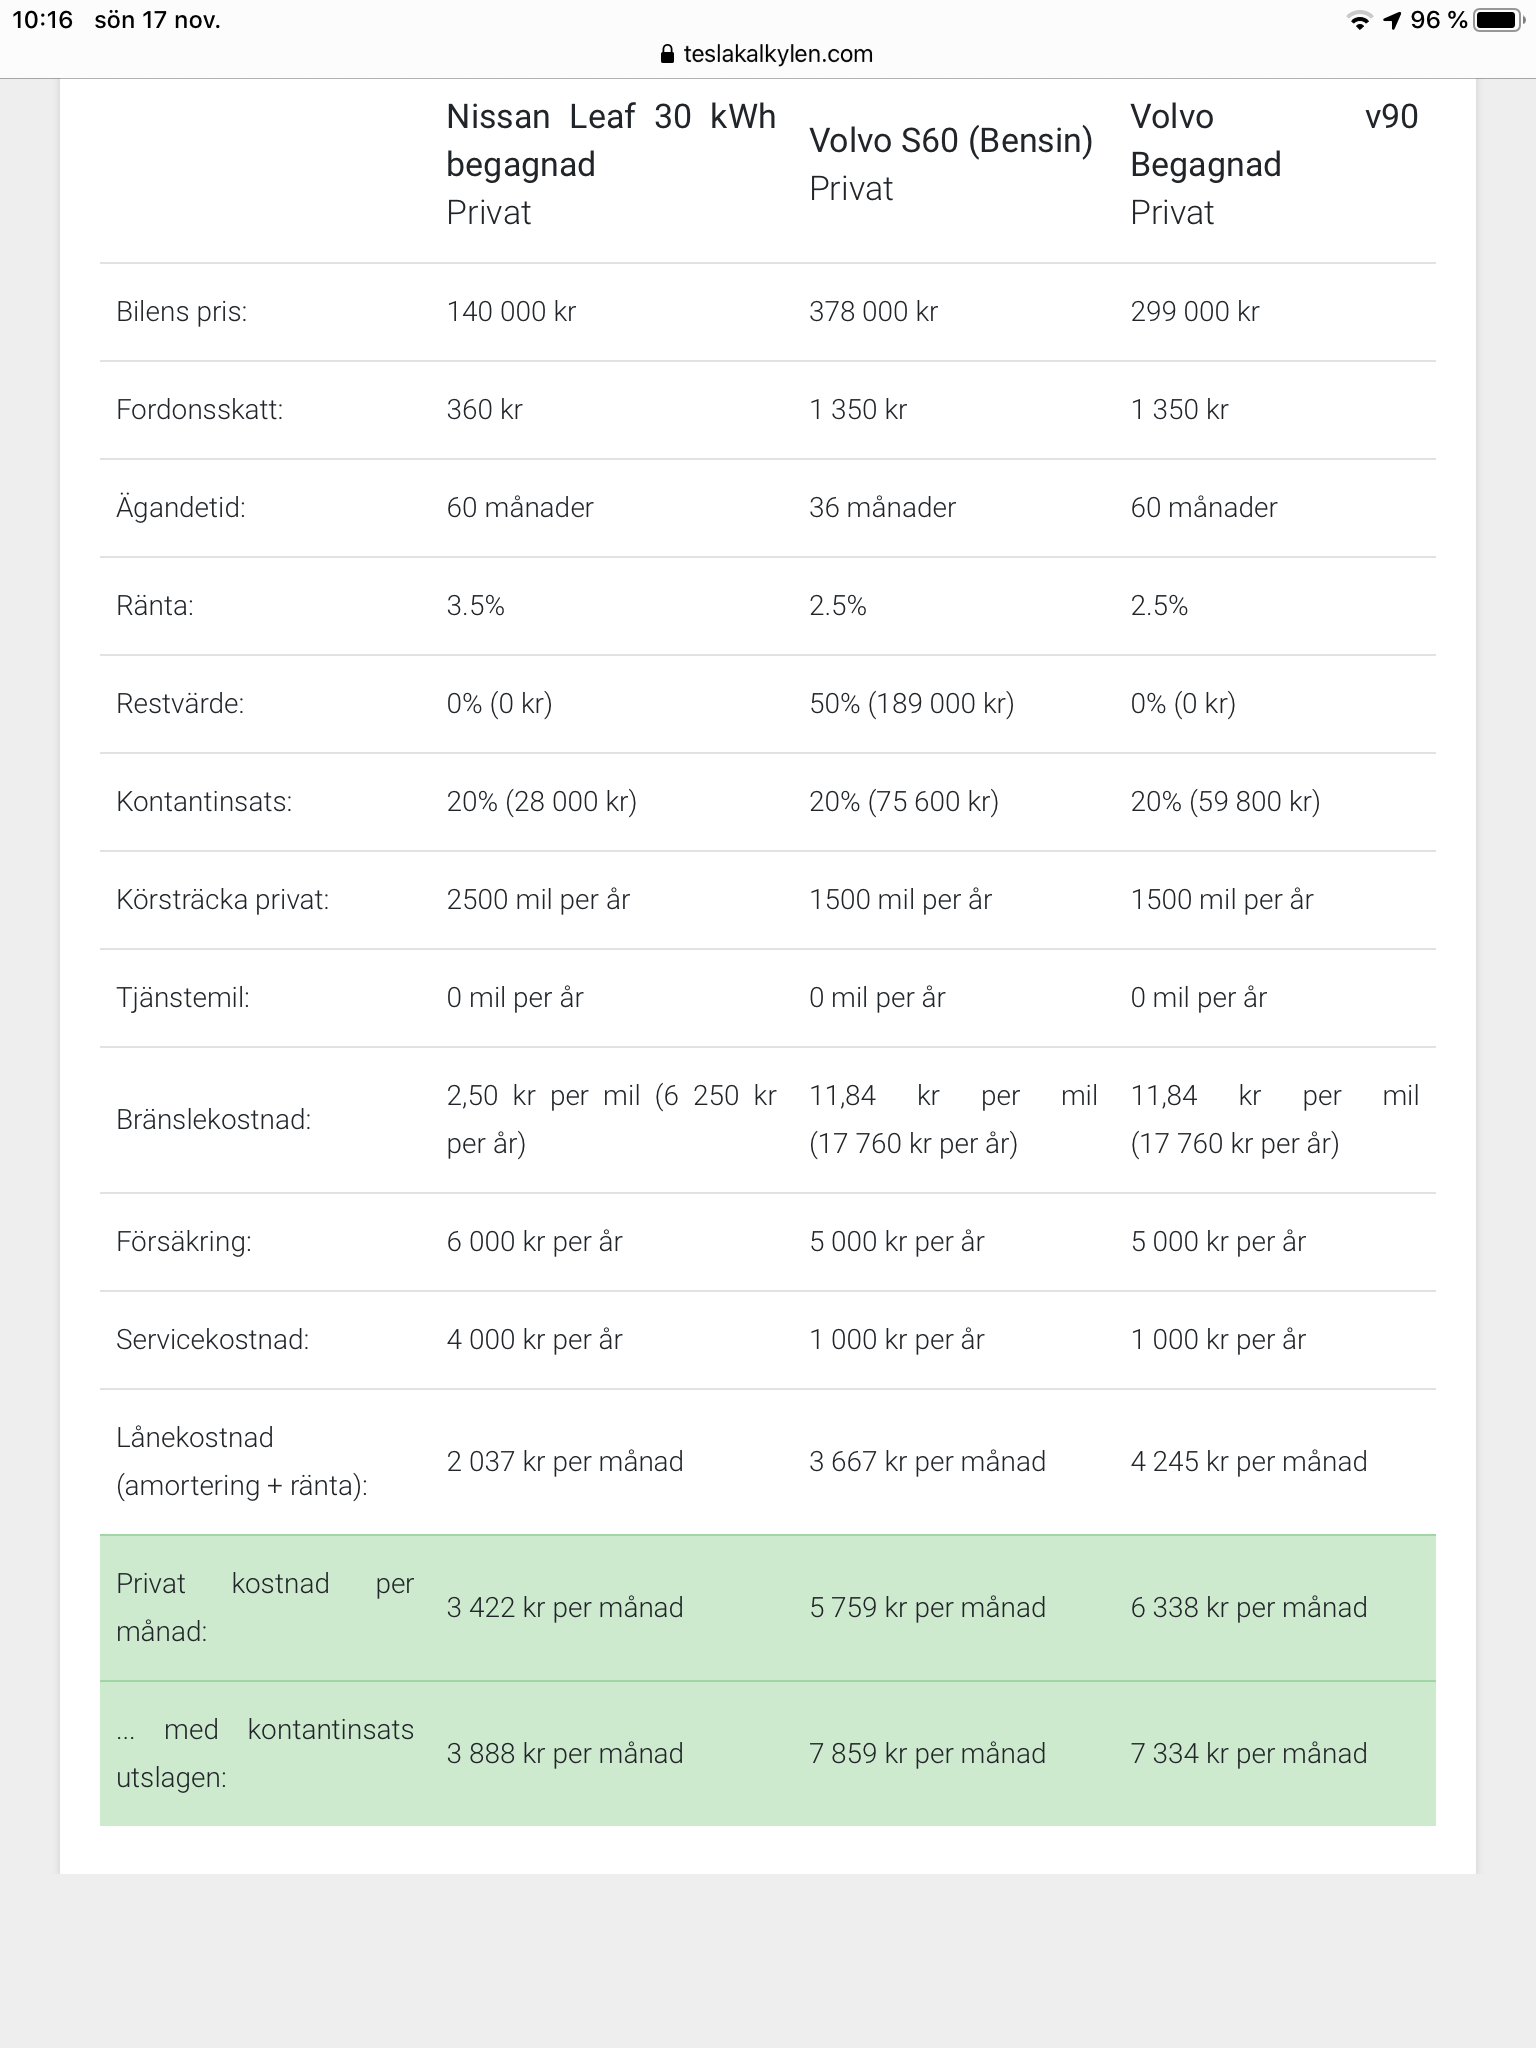Tap the Volvo S60 price 378 000 kr
Viewport: 1536px width, 2048px height.
pyautogui.click(x=873, y=311)
